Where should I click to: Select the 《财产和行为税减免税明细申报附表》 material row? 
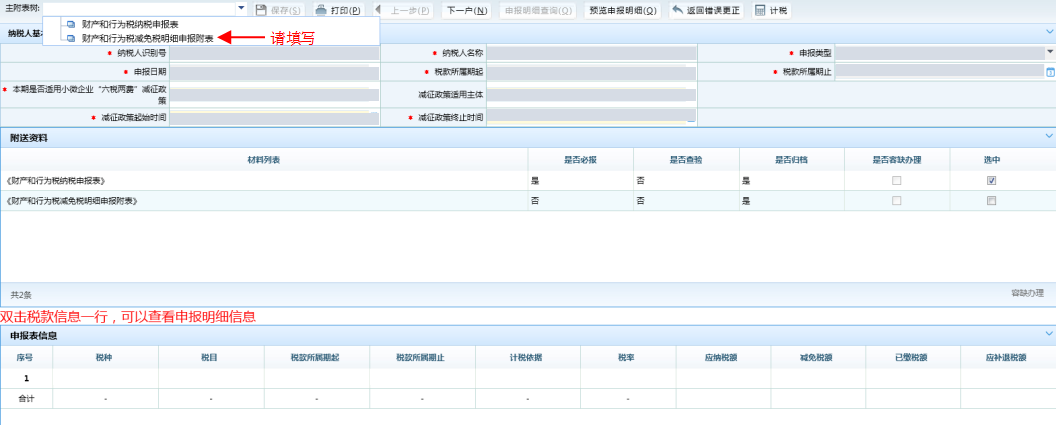click(528, 201)
